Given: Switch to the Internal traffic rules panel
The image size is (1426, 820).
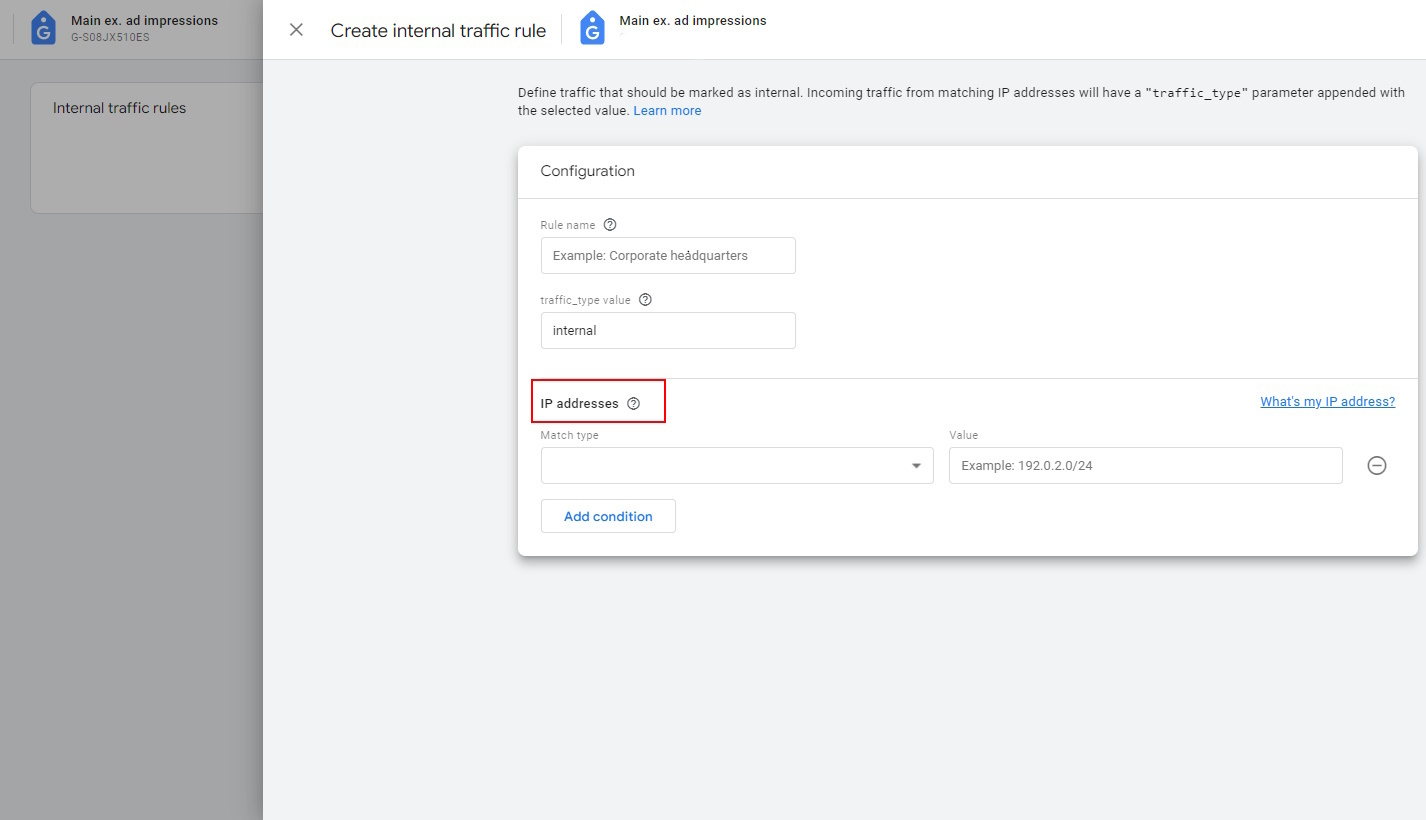Looking at the screenshot, I should click(x=119, y=107).
